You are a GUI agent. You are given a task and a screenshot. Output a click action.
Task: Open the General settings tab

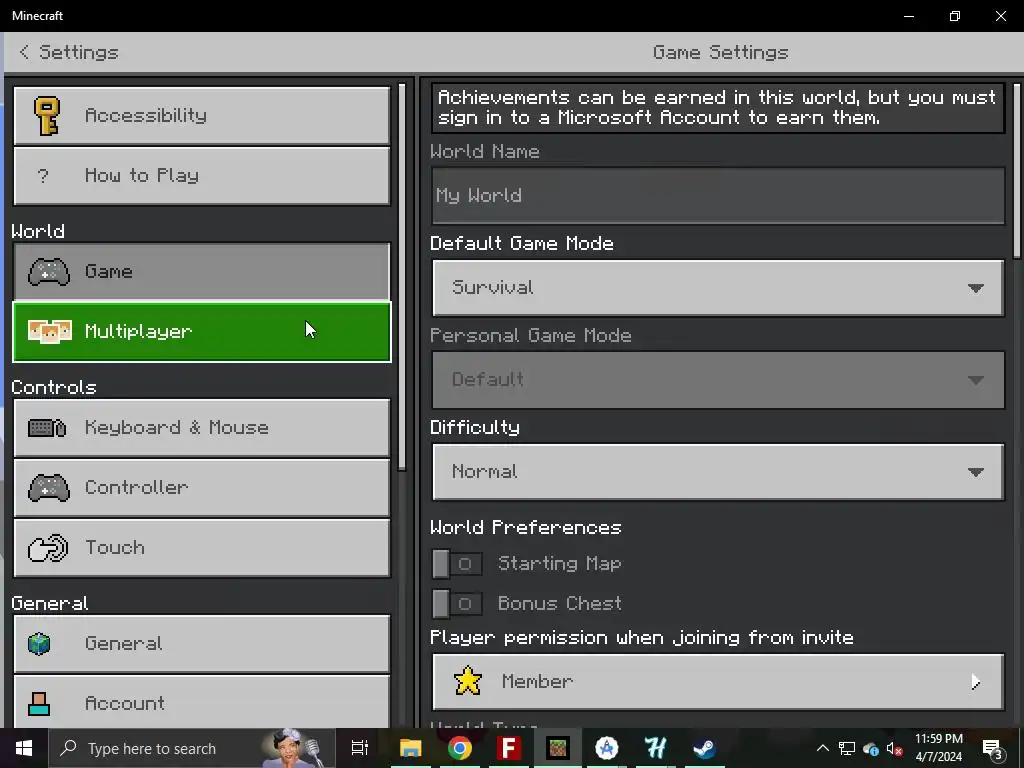coord(202,644)
